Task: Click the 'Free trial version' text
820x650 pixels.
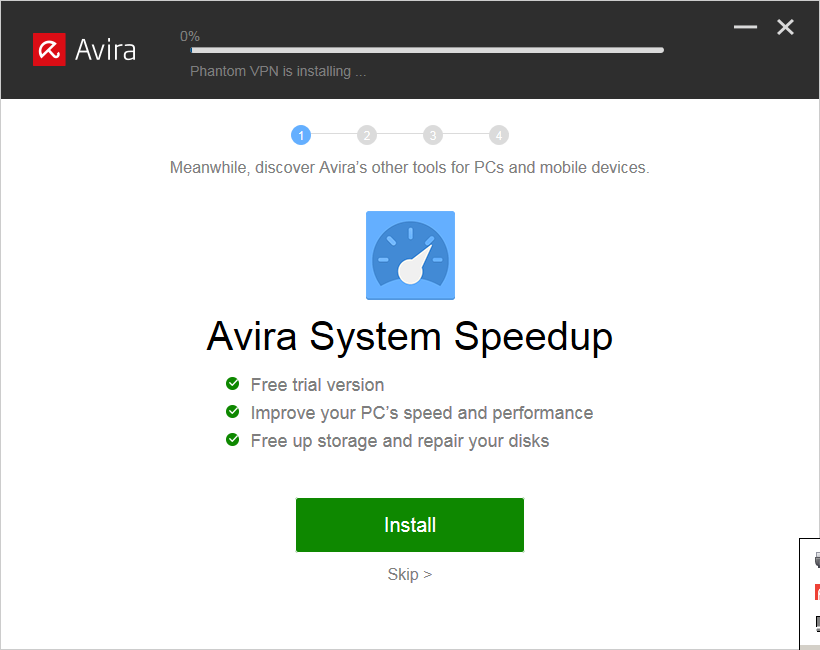Action: tap(317, 385)
